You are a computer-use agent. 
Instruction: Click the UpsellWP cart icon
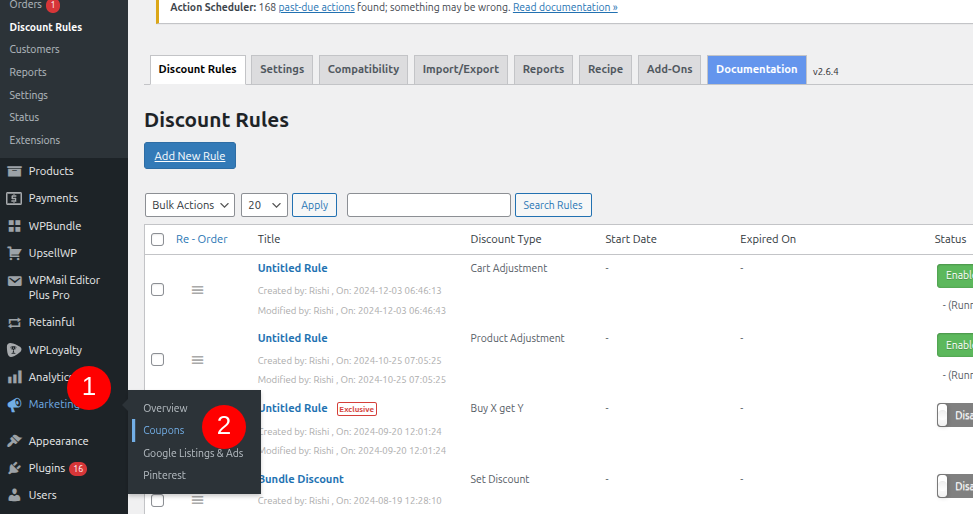point(14,253)
